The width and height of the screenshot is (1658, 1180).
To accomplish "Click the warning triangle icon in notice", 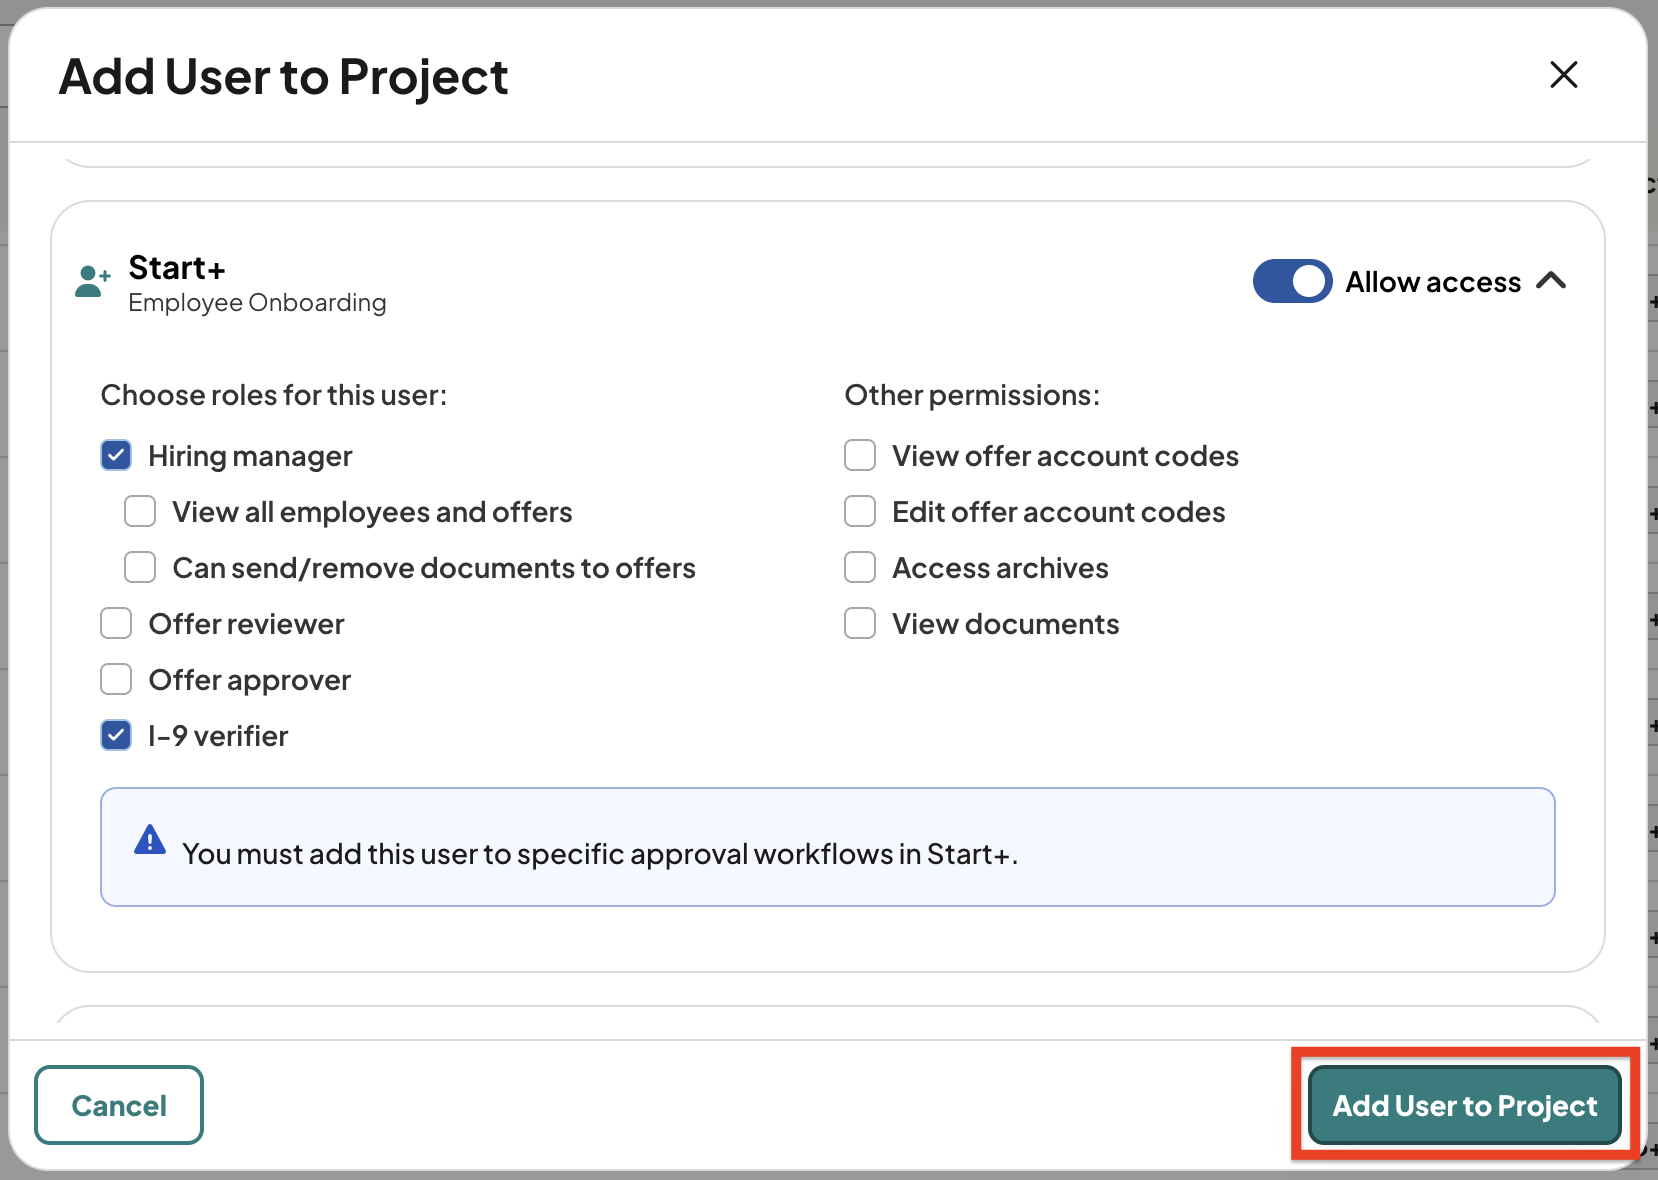I will coord(150,840).
